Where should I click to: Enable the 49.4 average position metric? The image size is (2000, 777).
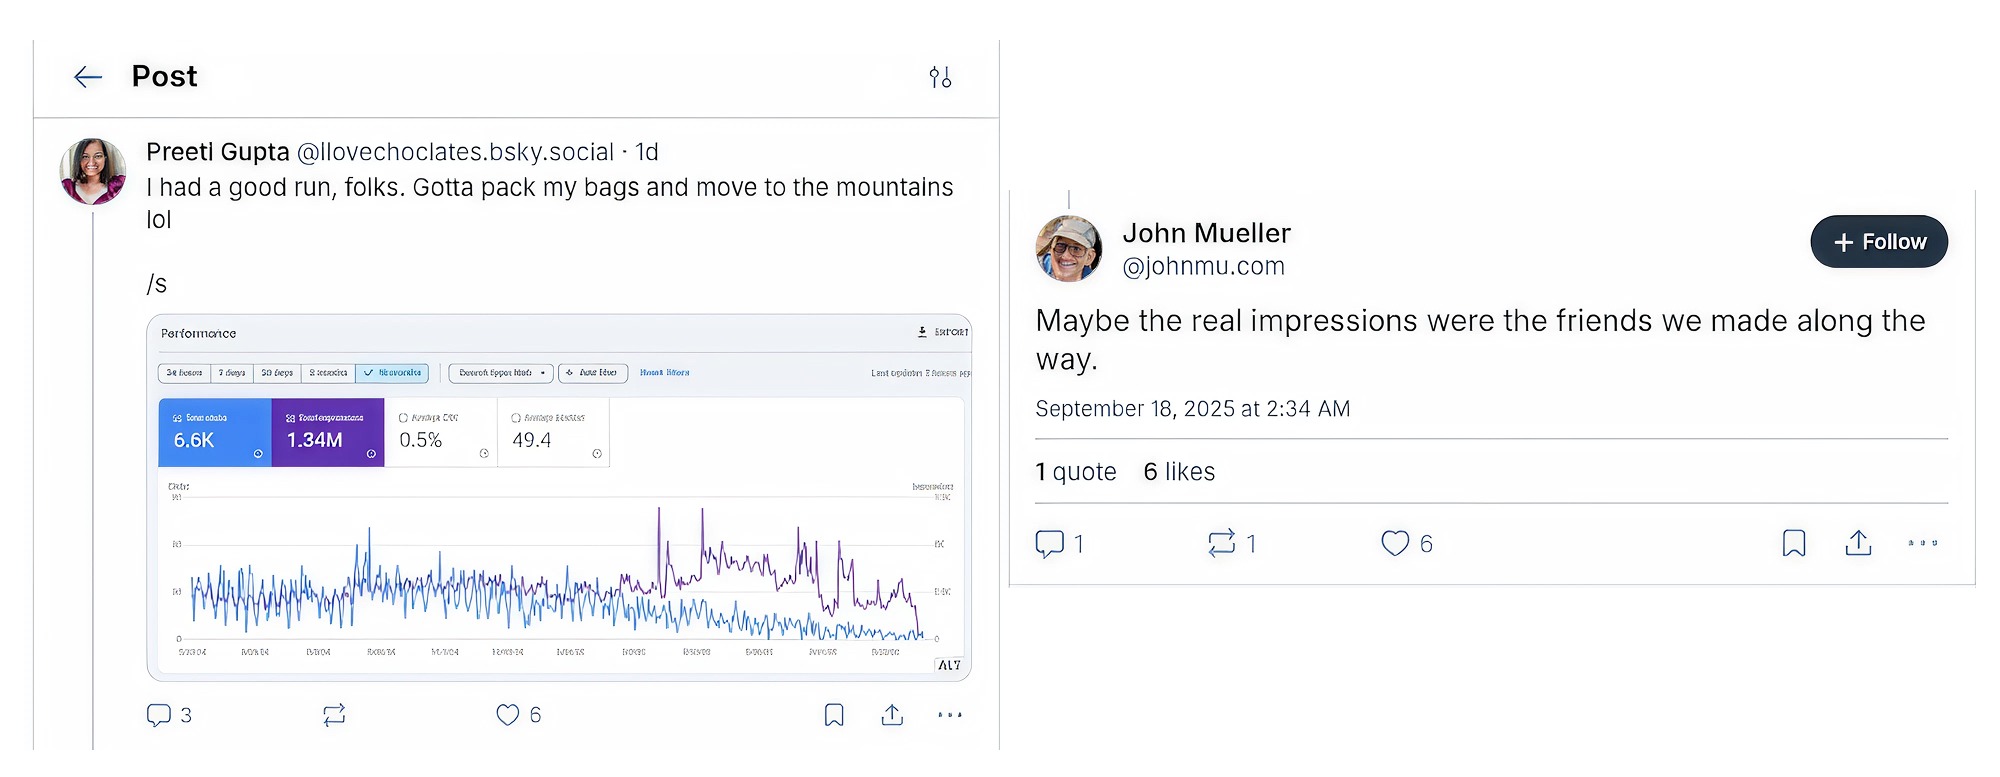[553, 432]
